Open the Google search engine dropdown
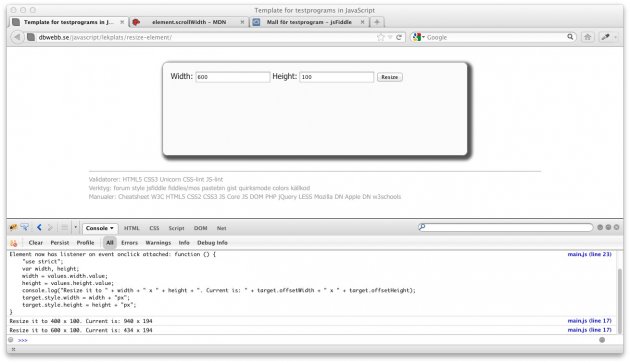630x363 pixels. (x=419, y=37)
